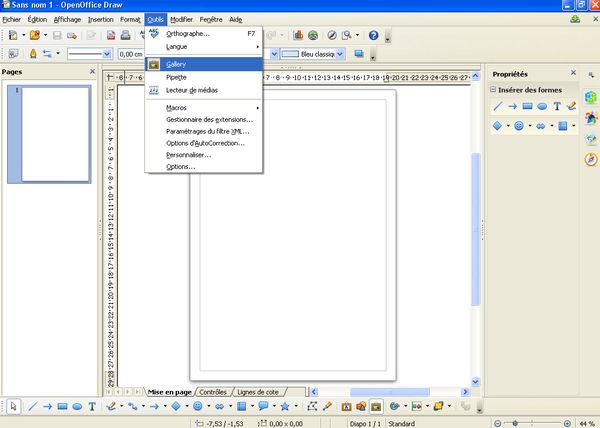Expand Arrow style dropdown arrow on line toolbar
This screenshot has height=428, width=600.
[x=58, y=54]
